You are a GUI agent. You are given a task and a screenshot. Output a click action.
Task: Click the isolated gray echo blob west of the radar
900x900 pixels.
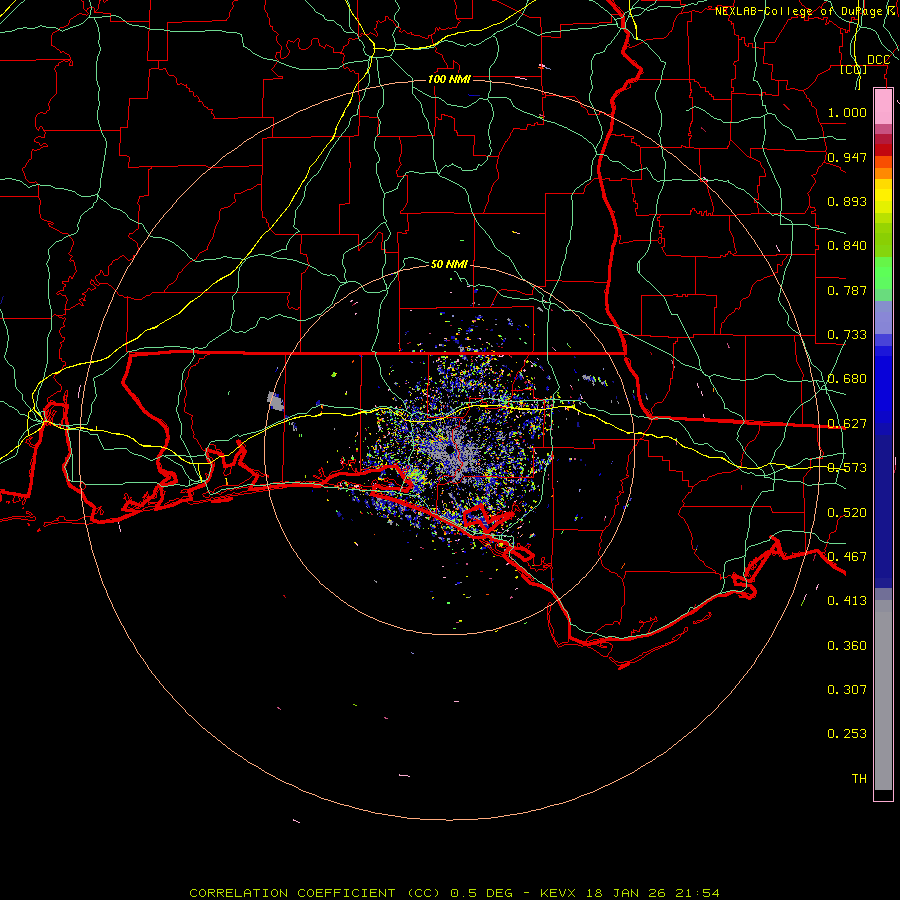coord(276,401)
